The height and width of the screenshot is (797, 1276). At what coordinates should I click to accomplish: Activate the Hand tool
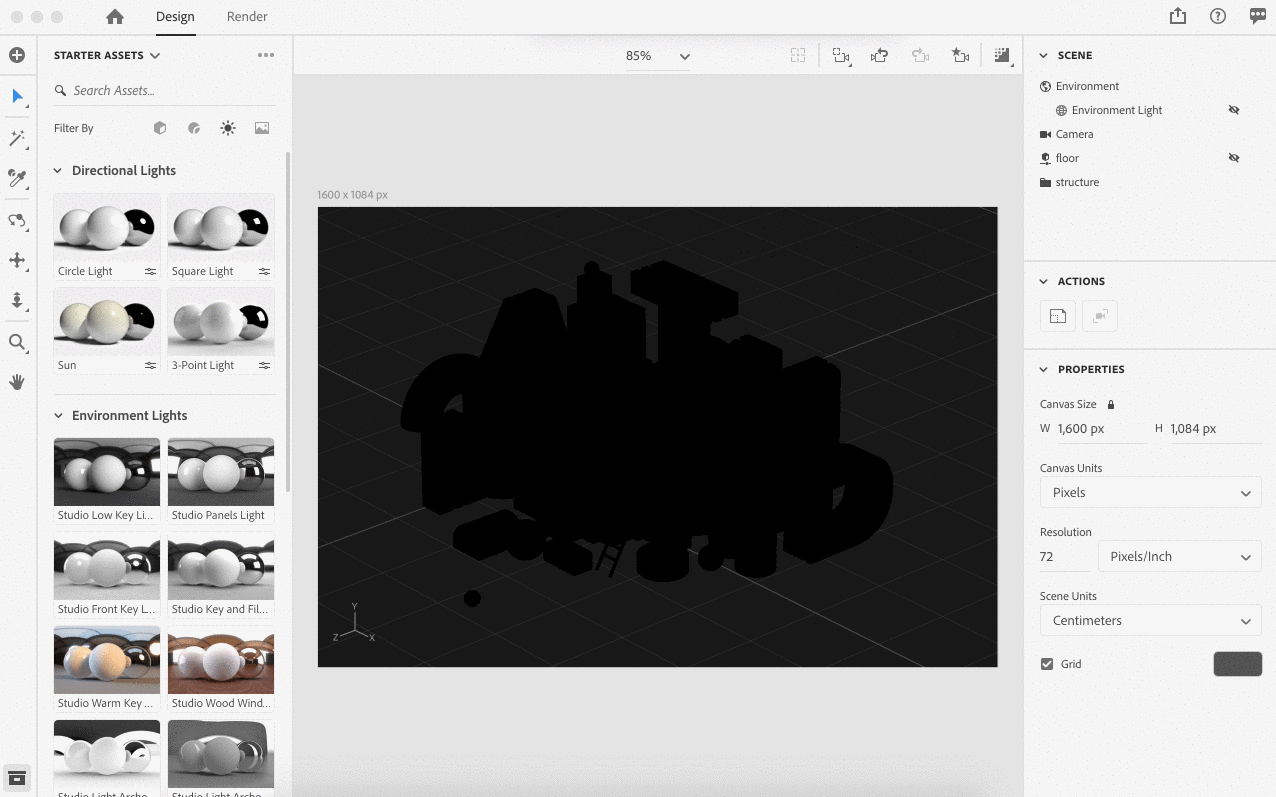point(17,382)
